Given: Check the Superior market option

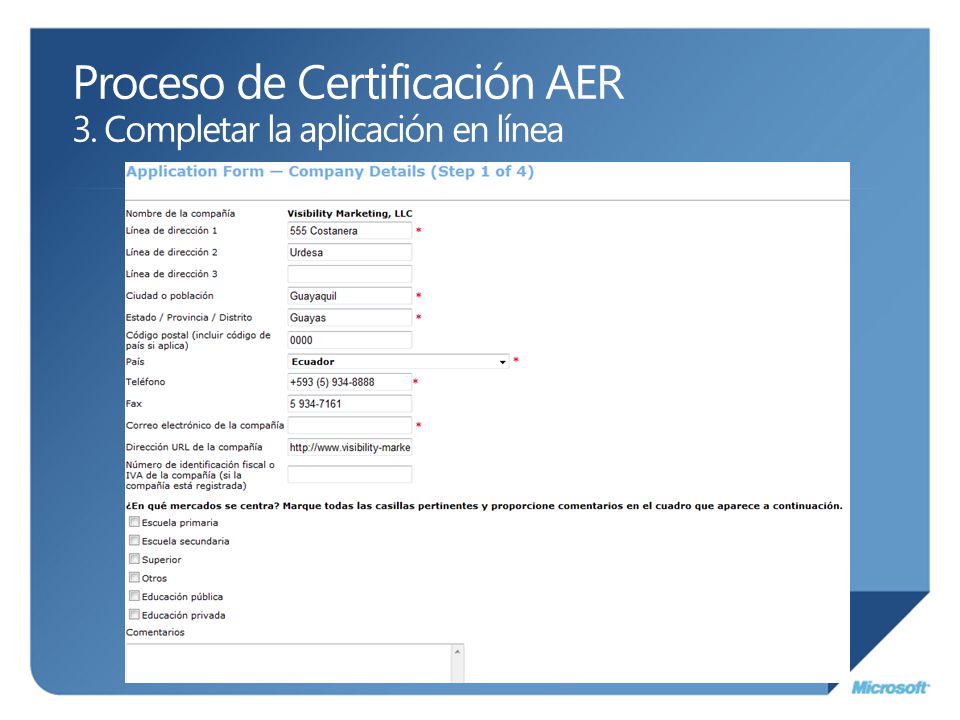Looking at the screenshot, I should (134, 559).
